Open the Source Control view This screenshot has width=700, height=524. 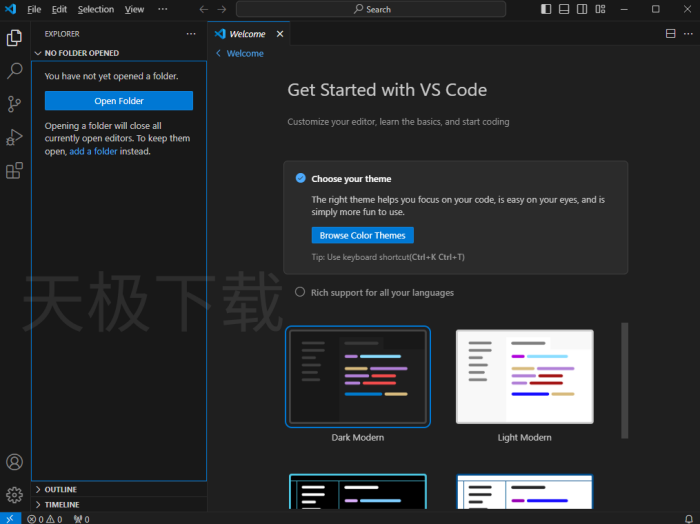[x=14, y=104]
